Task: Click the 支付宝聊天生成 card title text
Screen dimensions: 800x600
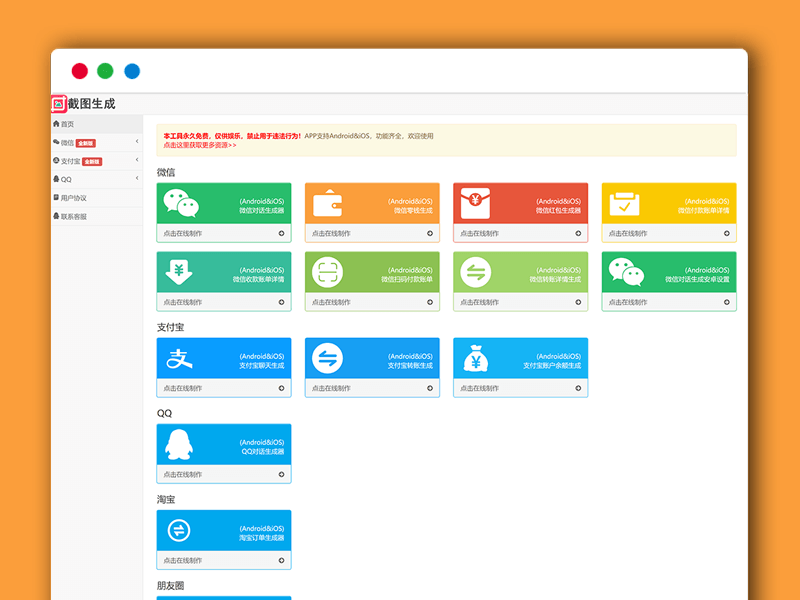Action: pyautogui.click(x=262, y=366)
